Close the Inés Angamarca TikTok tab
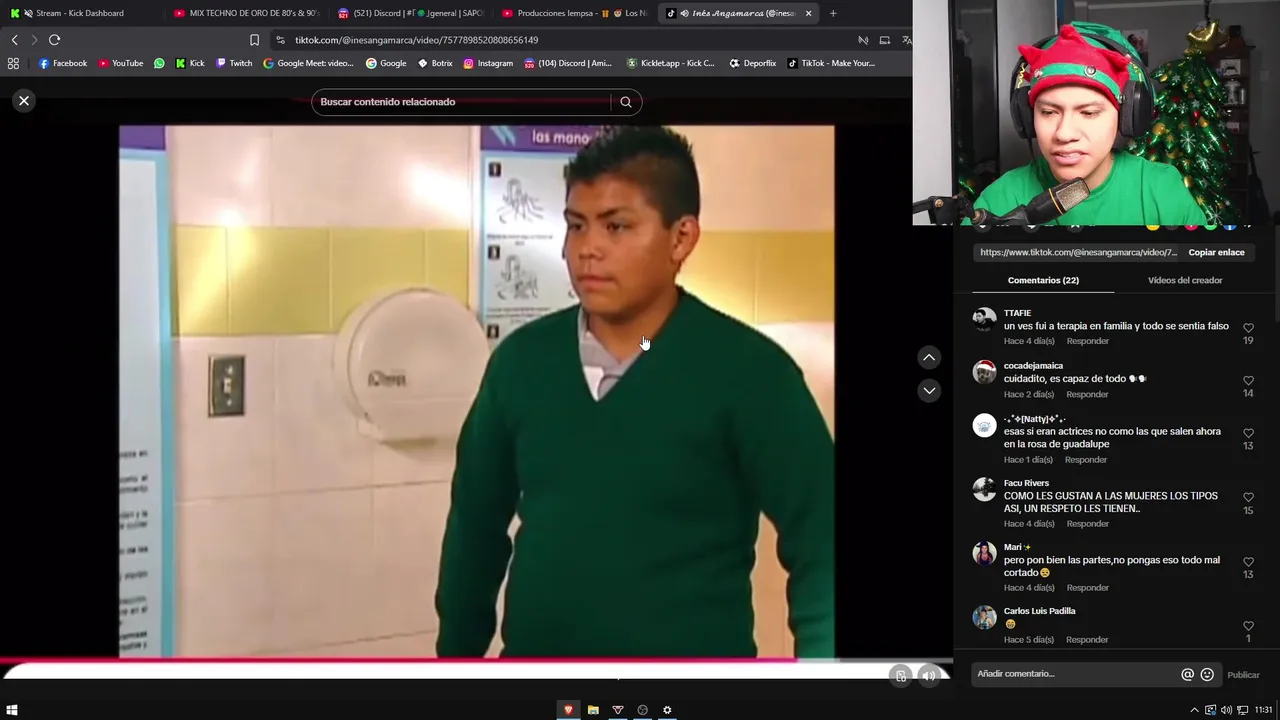Viewport: 1280px width, 720px height. (x=808, y=13)
